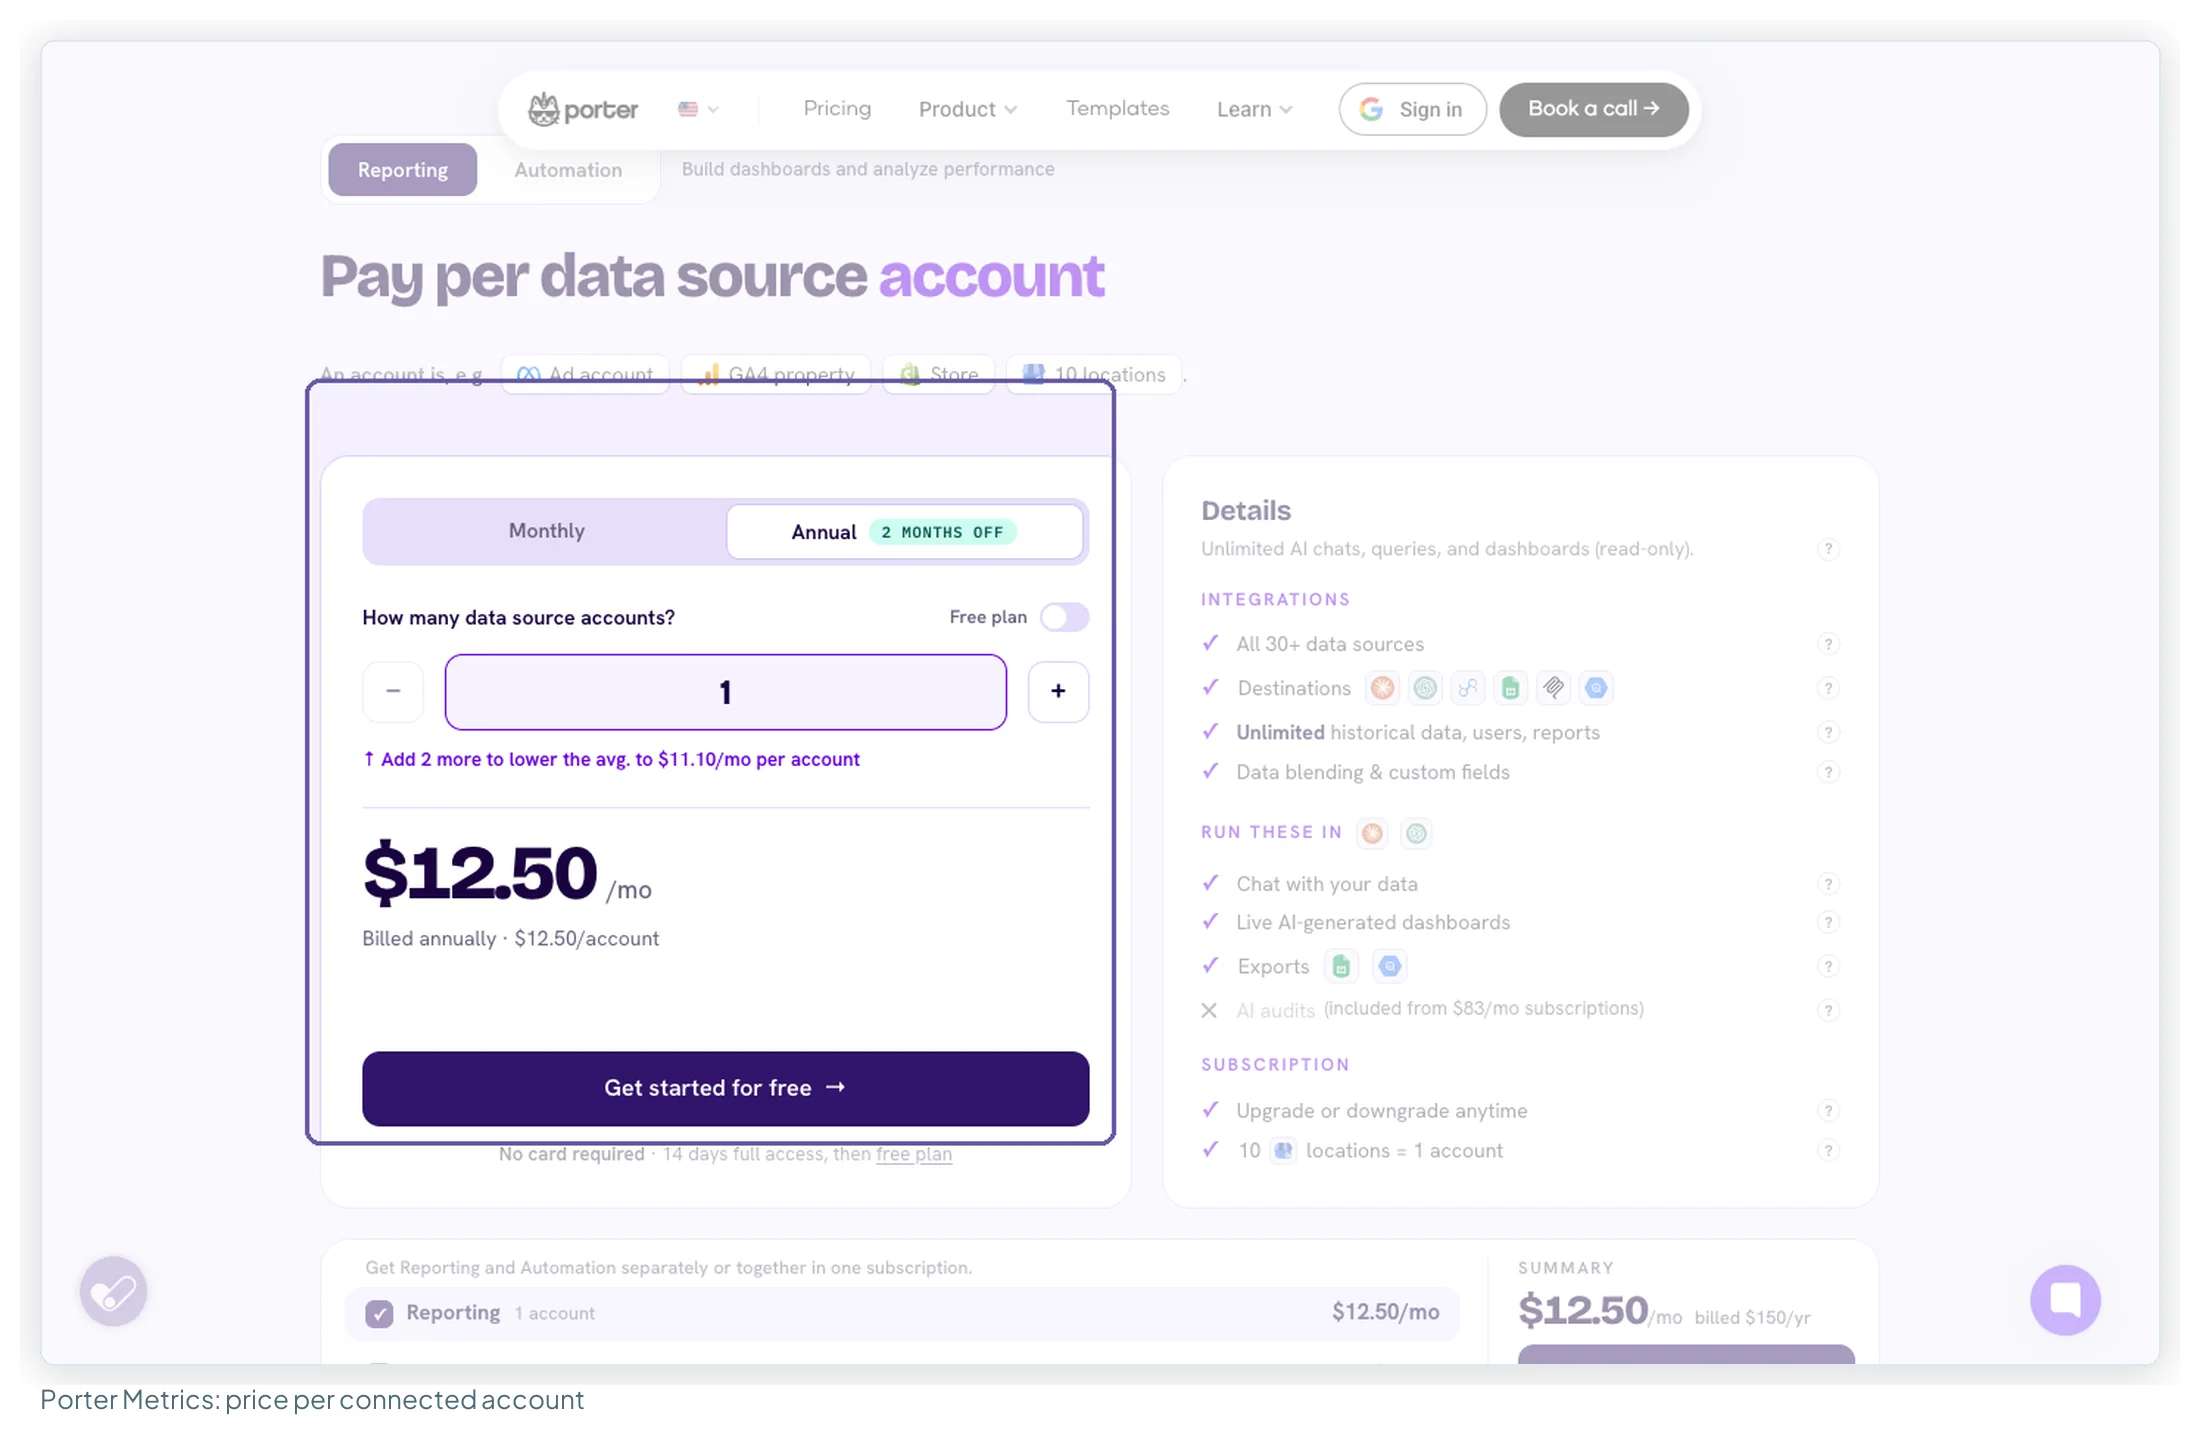Click Get started for free
Screen dimensions: 2200x1439
725,1088
